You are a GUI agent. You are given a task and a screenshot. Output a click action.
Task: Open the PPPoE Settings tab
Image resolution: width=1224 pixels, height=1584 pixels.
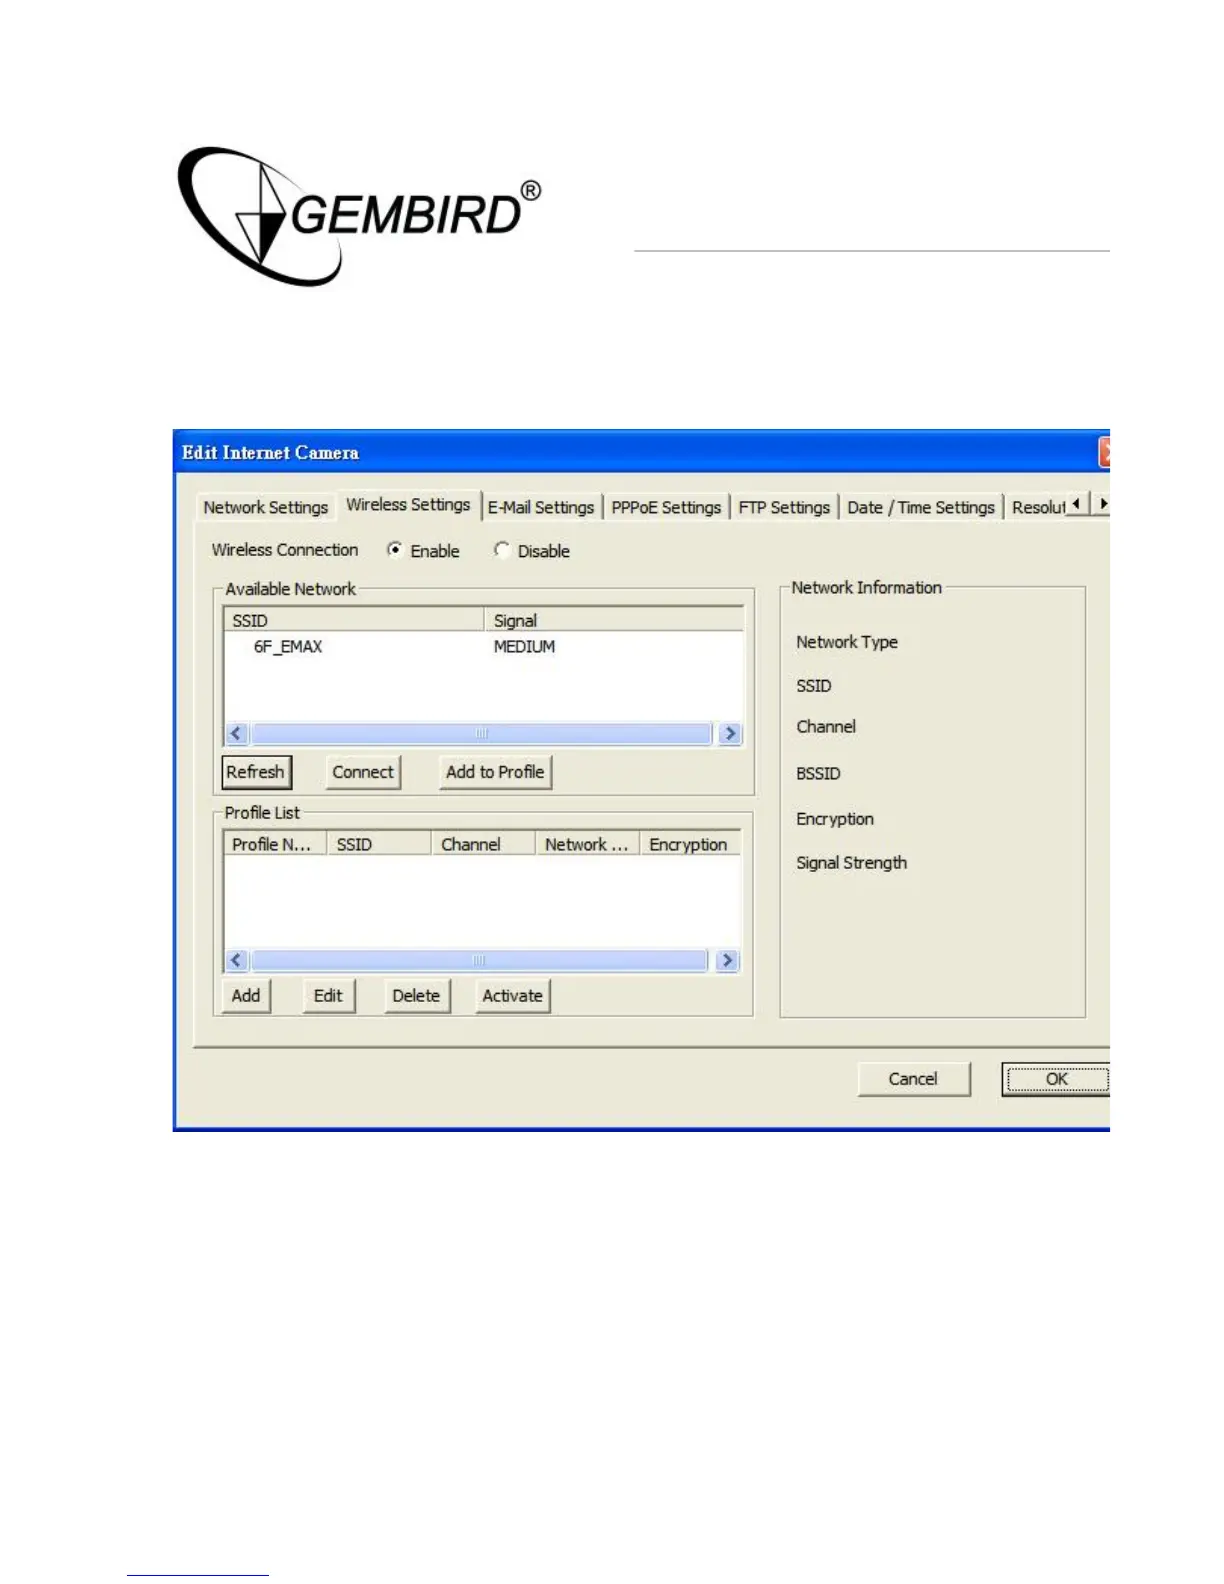pos(666,507)
